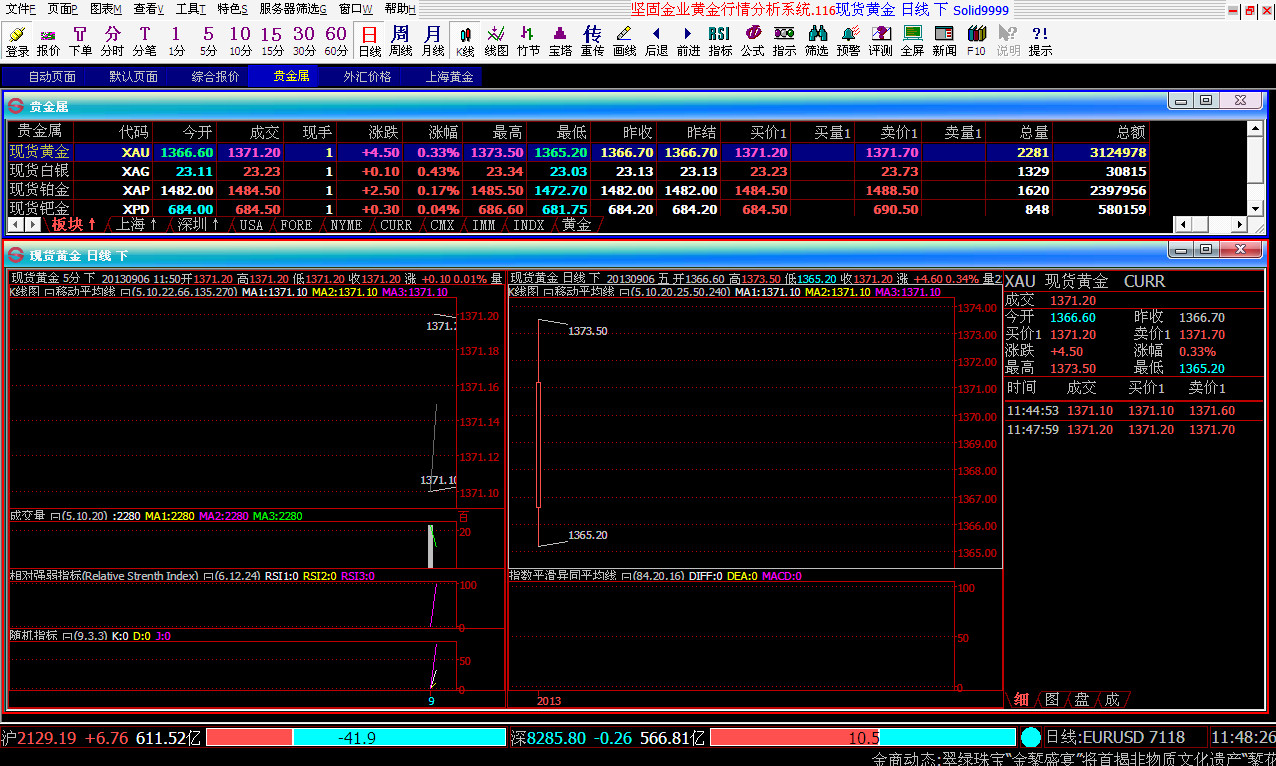Switch to 全屏 full screen icon
Viewport: 1276px width, 766px height.
tap(912, 41)
